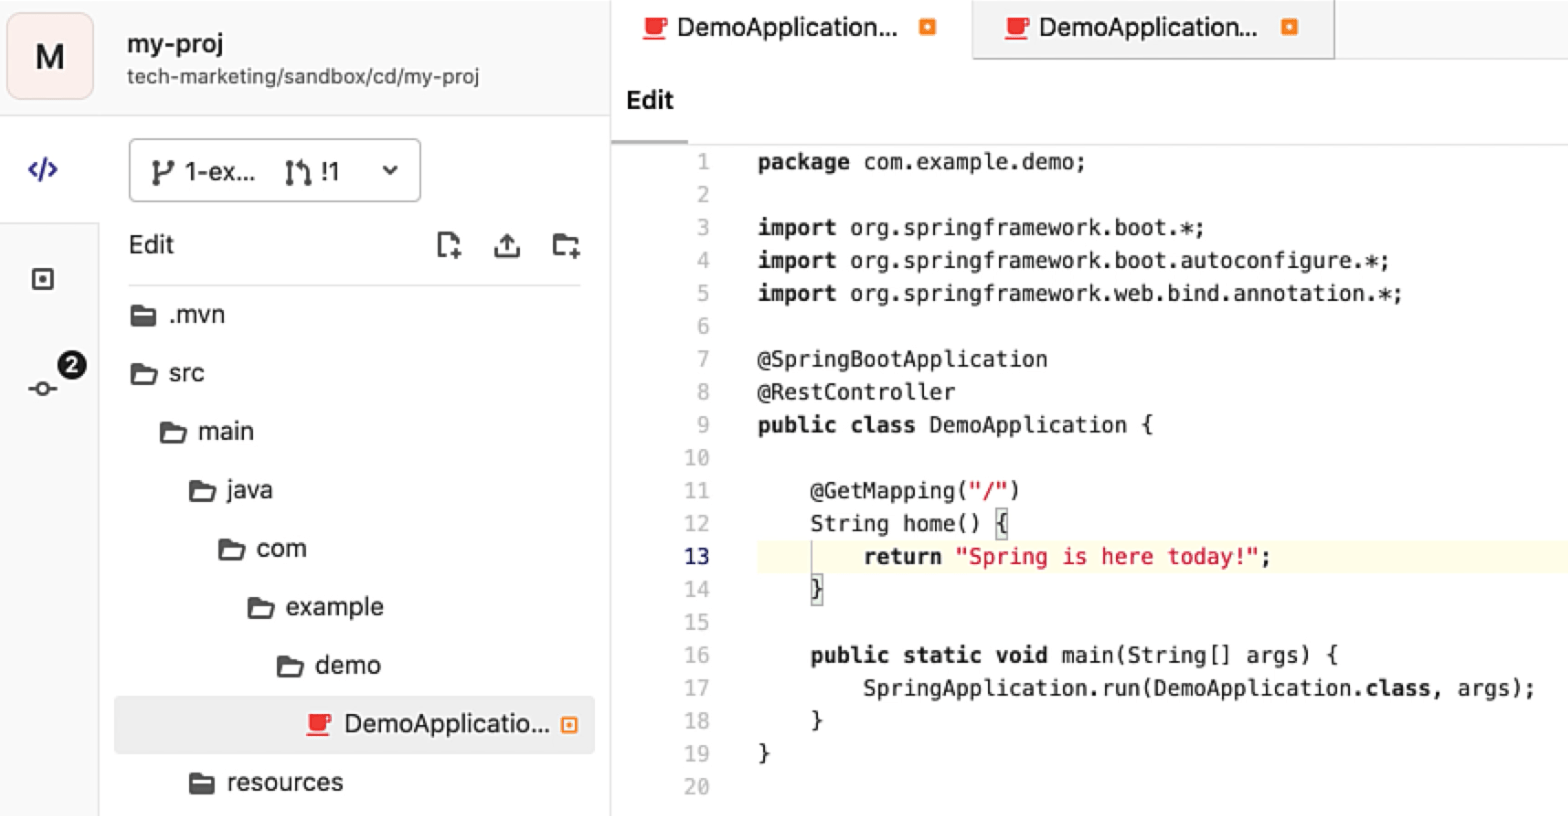Click the String home() line

[909, 524]
